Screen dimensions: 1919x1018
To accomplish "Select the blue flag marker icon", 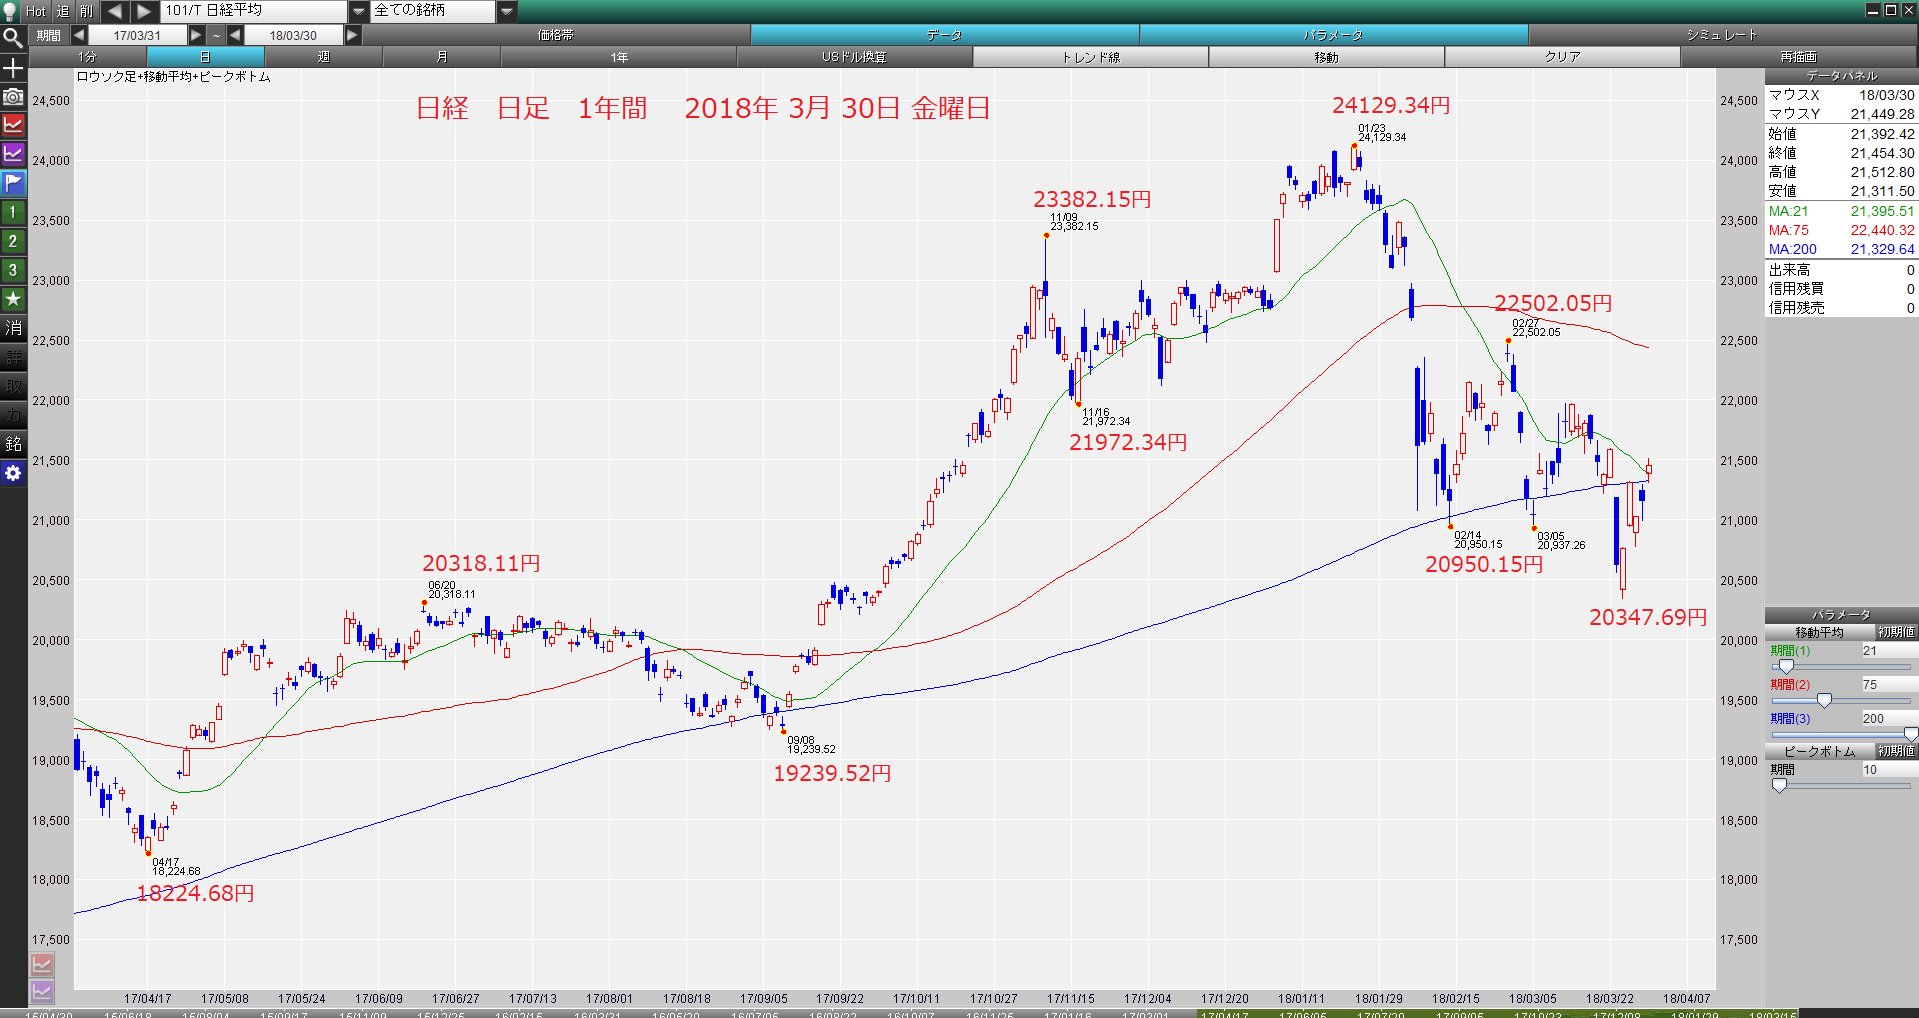I will (13, 183).
